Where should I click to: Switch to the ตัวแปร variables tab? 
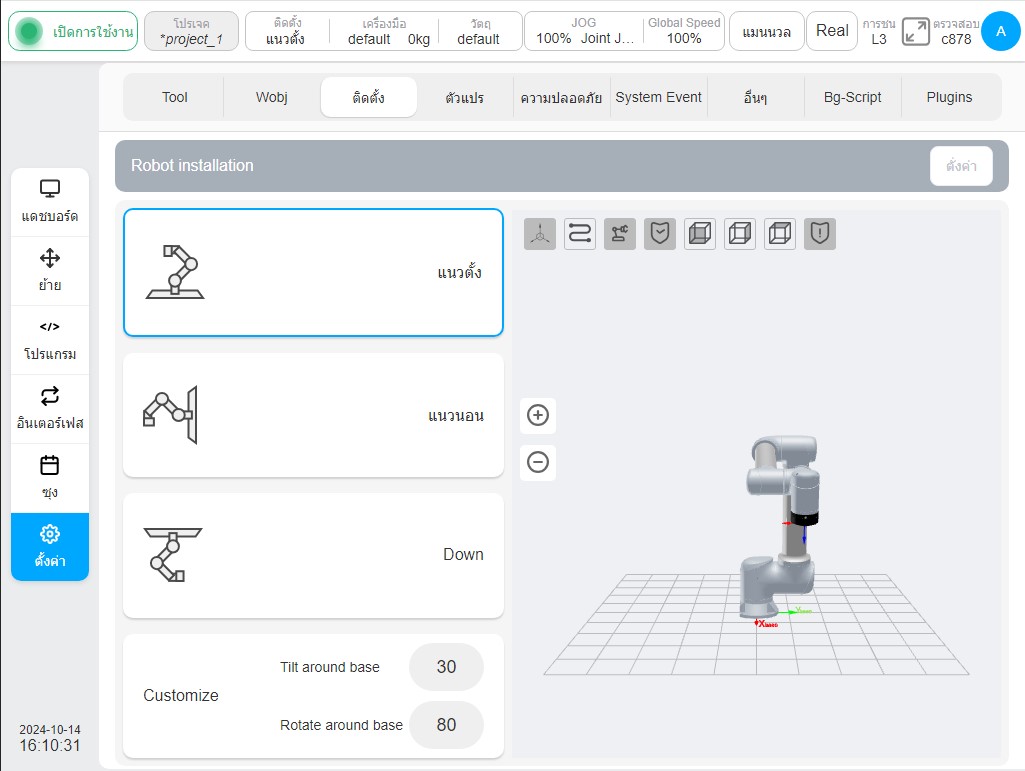click(x=465, y=97)
